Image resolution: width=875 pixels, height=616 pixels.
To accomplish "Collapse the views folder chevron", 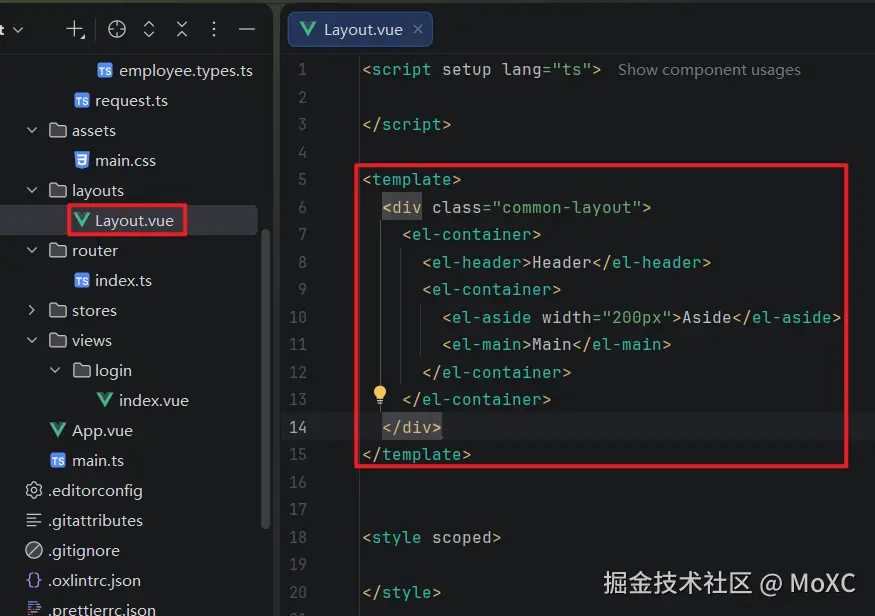I will pyautogui.click(x=32, y=340).
